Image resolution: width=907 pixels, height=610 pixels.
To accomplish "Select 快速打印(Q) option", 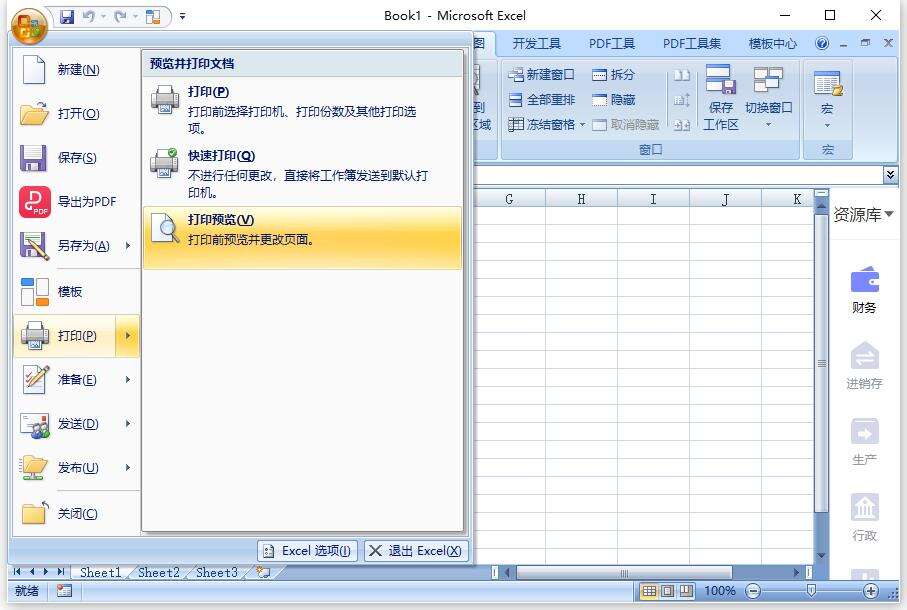I will pos(302,173).
